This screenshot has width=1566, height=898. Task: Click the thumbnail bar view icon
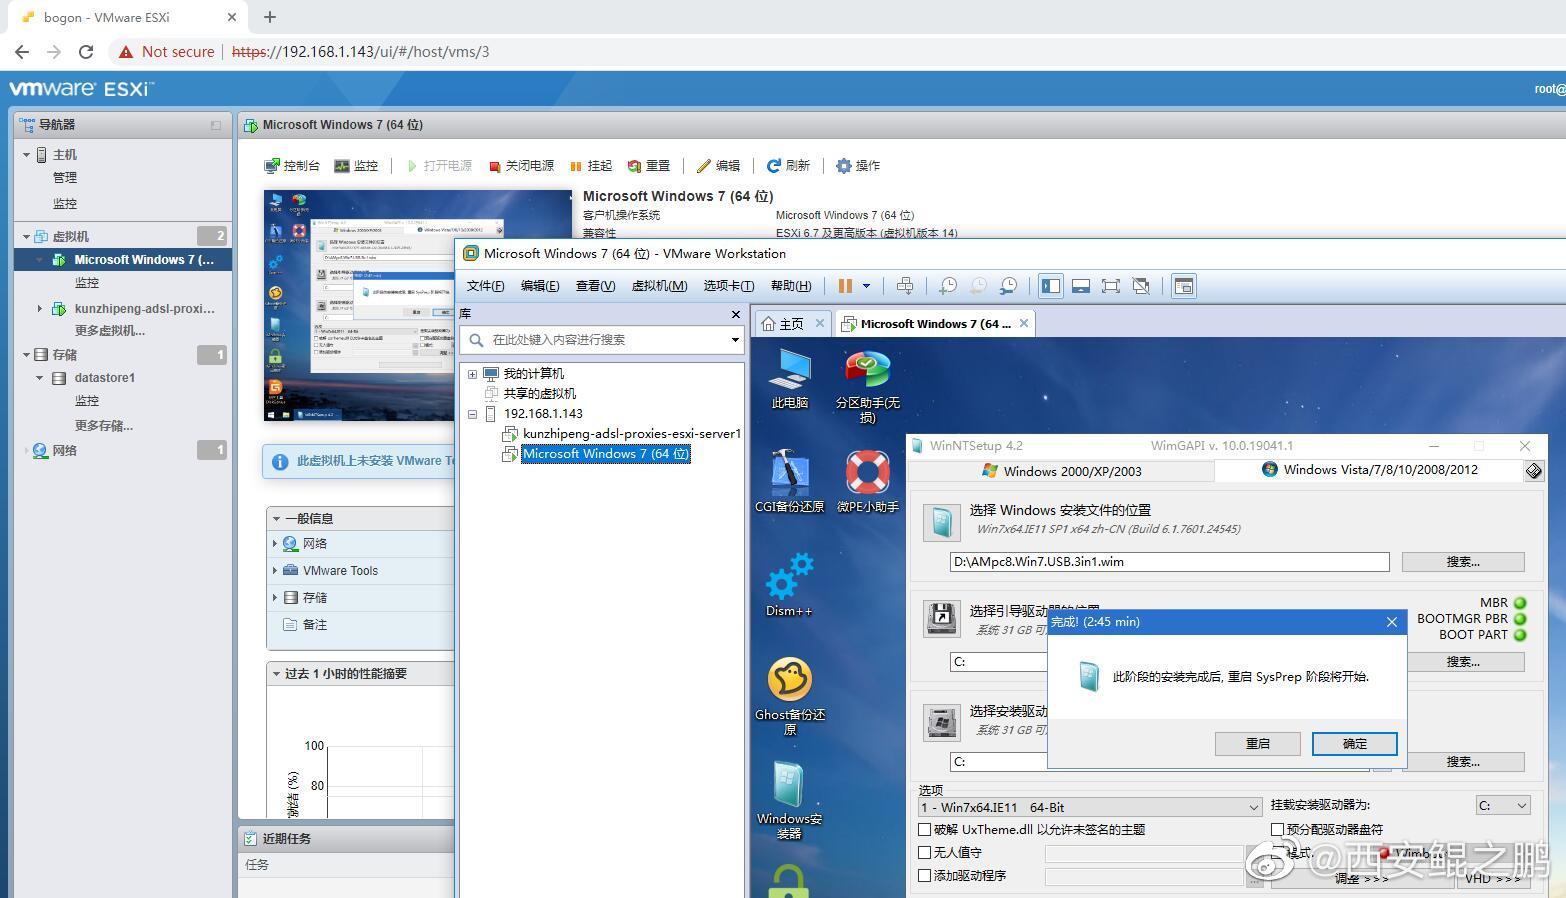click(1081, 286)
